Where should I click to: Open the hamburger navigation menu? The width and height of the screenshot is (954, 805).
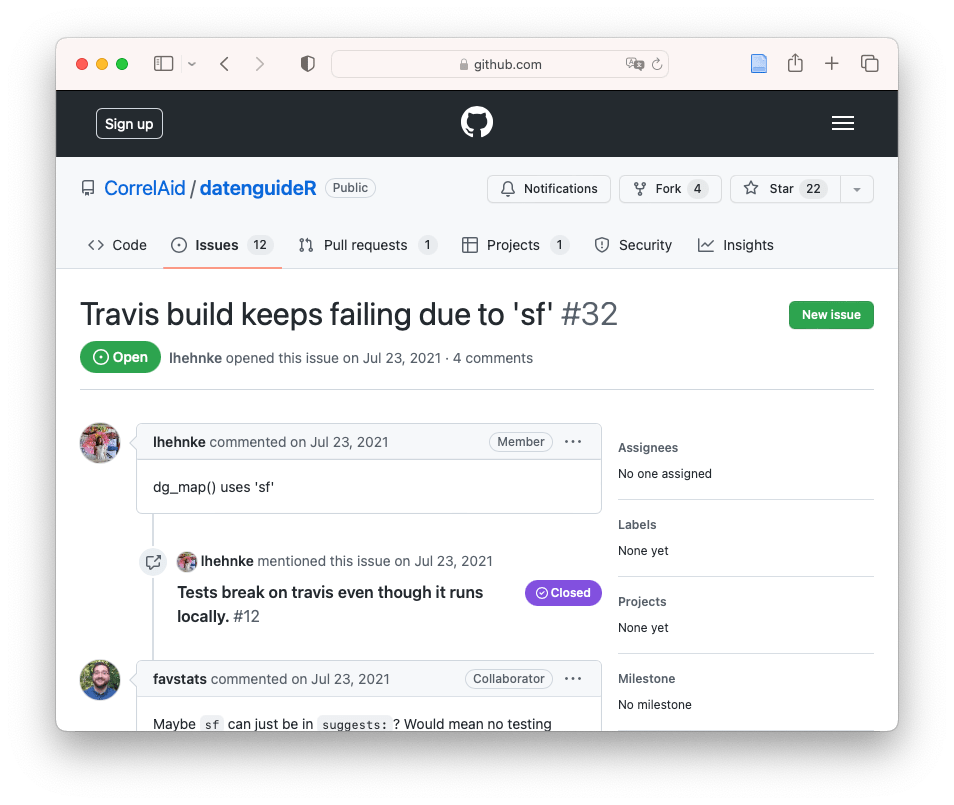tap(842, 123)
